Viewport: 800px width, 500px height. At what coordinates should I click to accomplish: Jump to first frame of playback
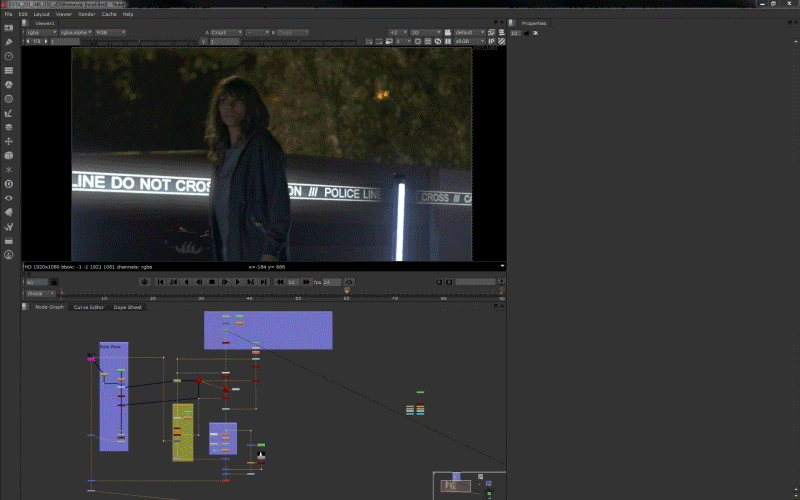160,282
